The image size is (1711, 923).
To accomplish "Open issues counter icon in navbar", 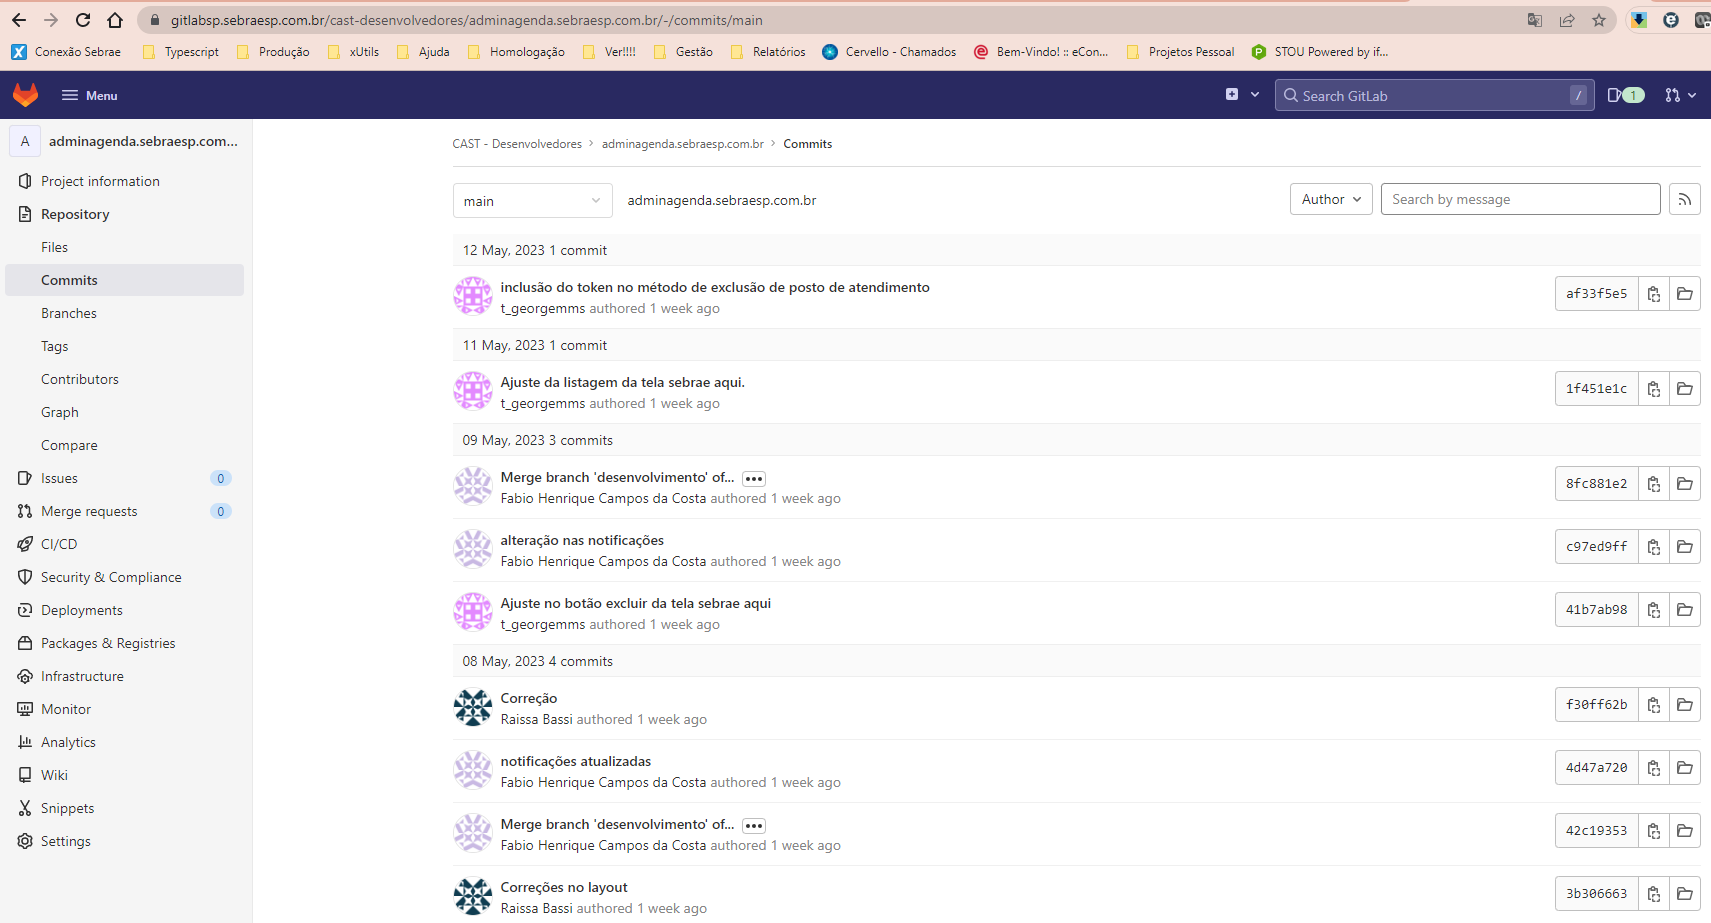I will pyautogui.click(x=1625, y=95).
